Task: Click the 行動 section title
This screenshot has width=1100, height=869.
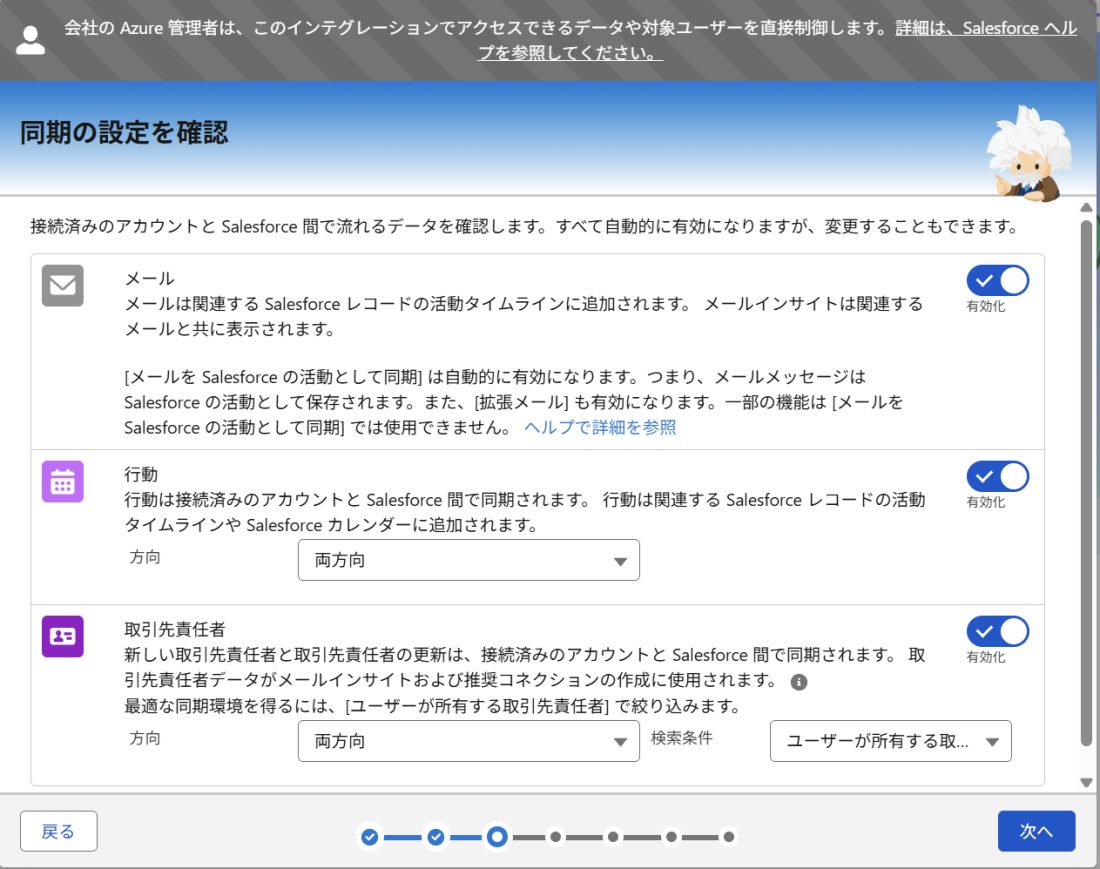Action: pos(141,474)
